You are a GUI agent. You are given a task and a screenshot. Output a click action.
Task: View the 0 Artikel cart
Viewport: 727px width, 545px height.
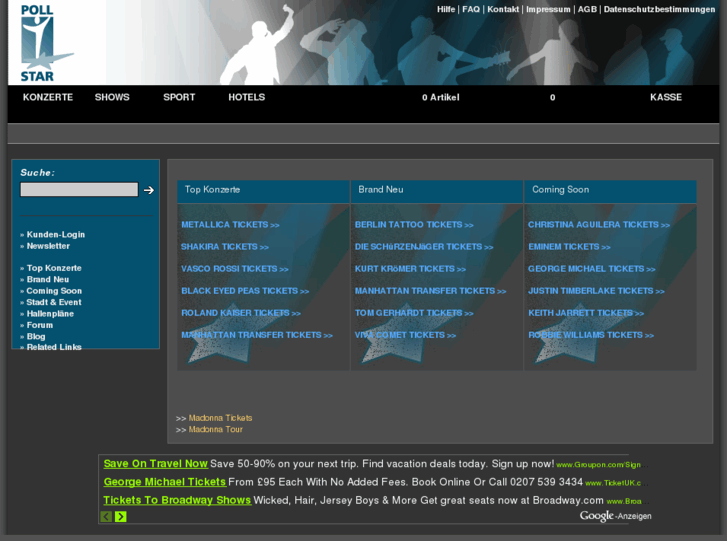pos(440,97)
